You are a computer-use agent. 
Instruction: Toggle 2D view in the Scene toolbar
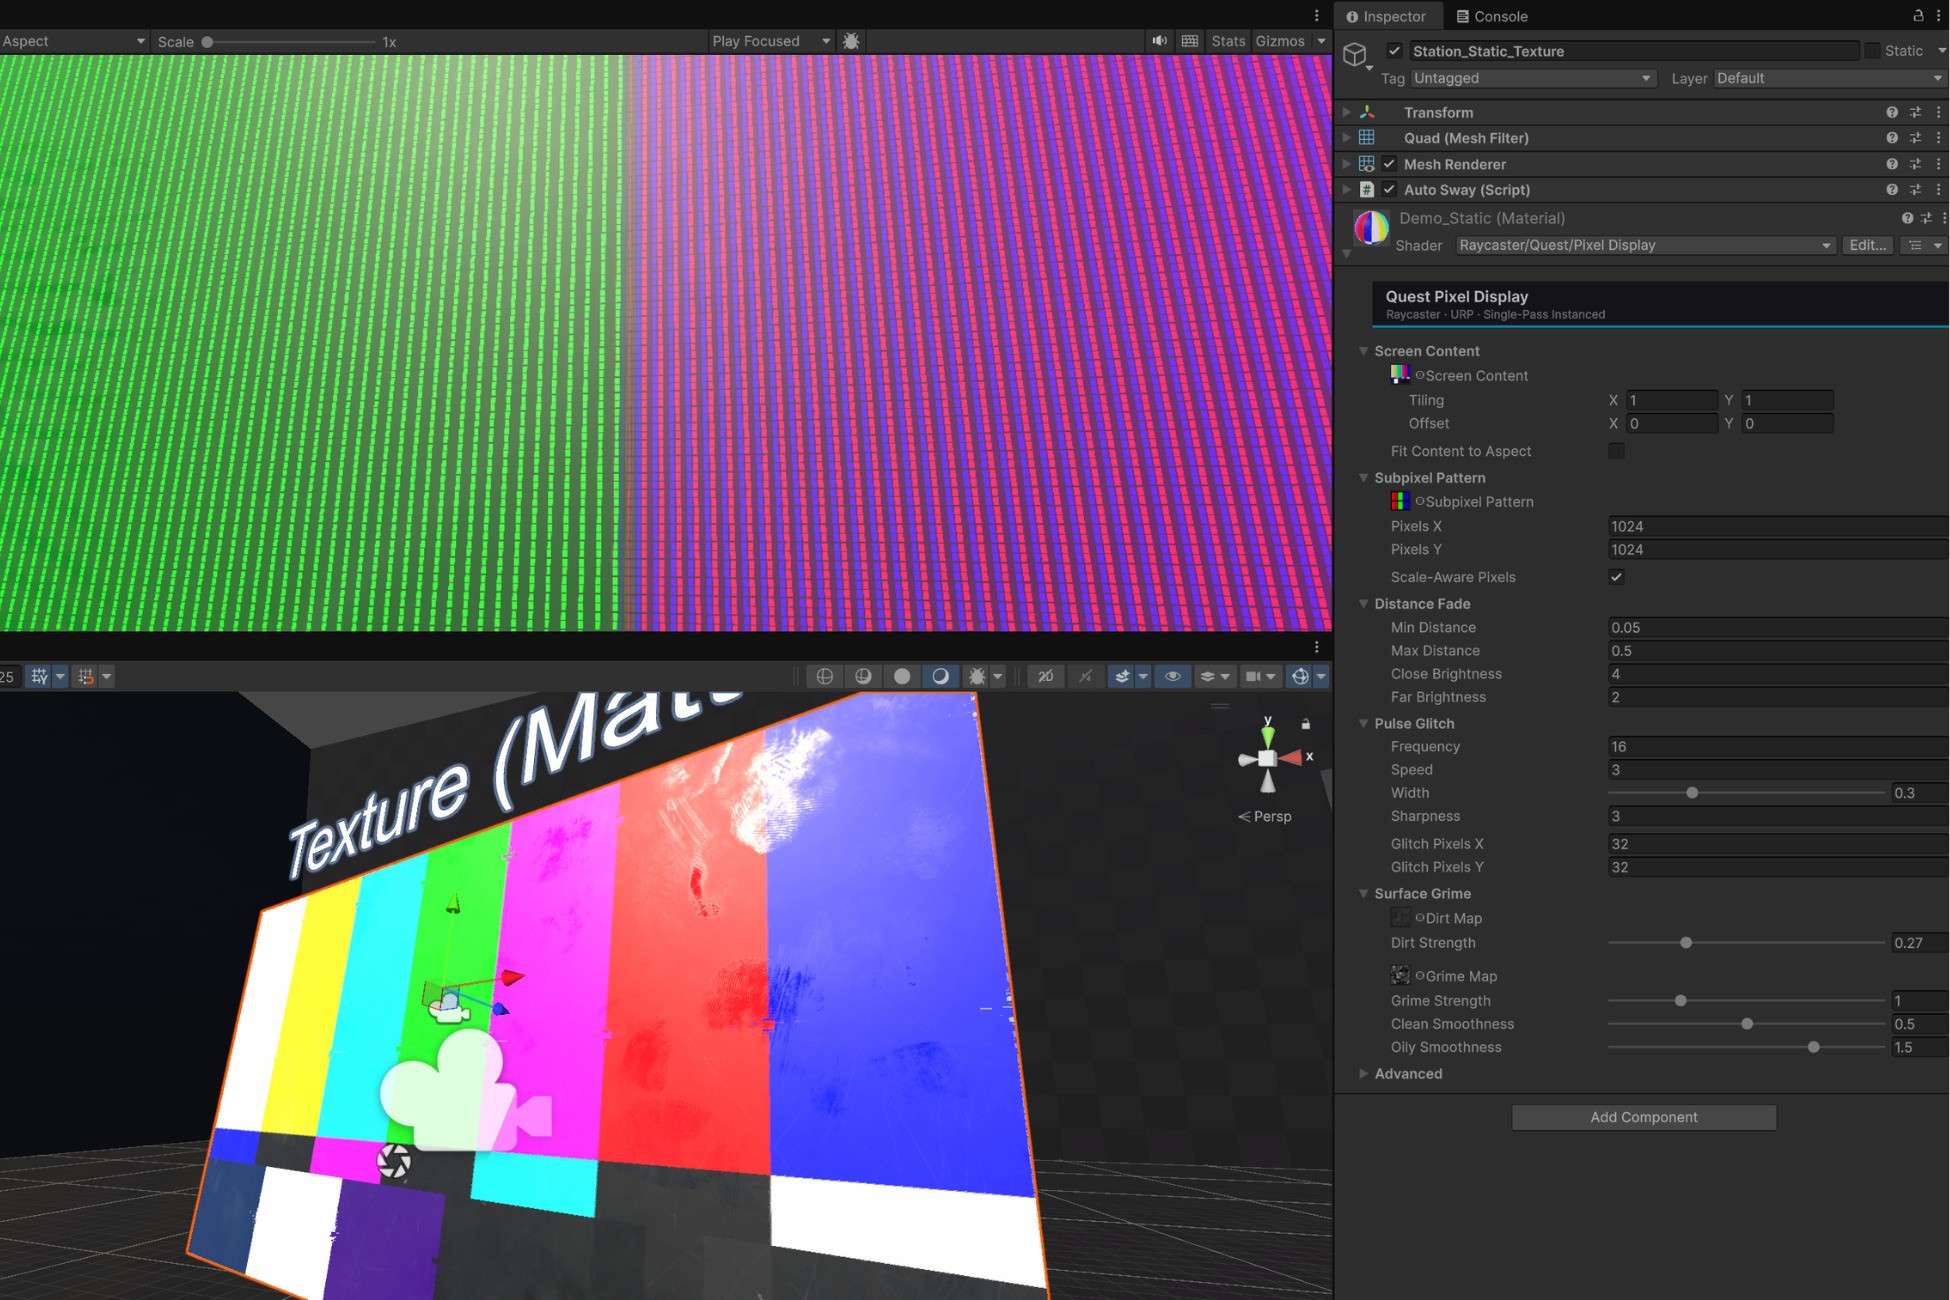(1046, 677)
